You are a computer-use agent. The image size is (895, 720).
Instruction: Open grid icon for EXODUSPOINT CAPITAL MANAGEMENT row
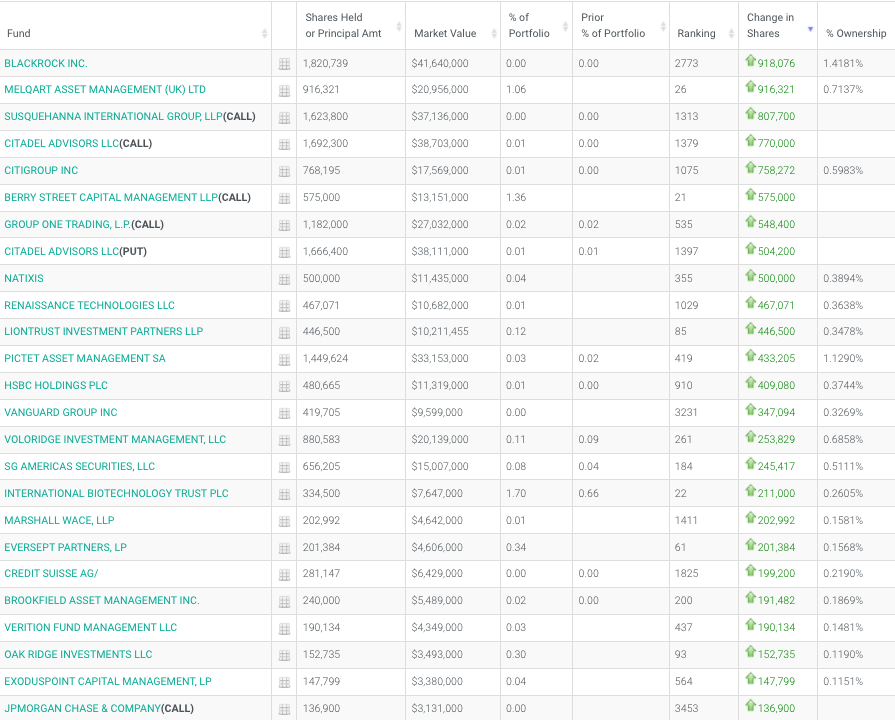click(284, 682)
